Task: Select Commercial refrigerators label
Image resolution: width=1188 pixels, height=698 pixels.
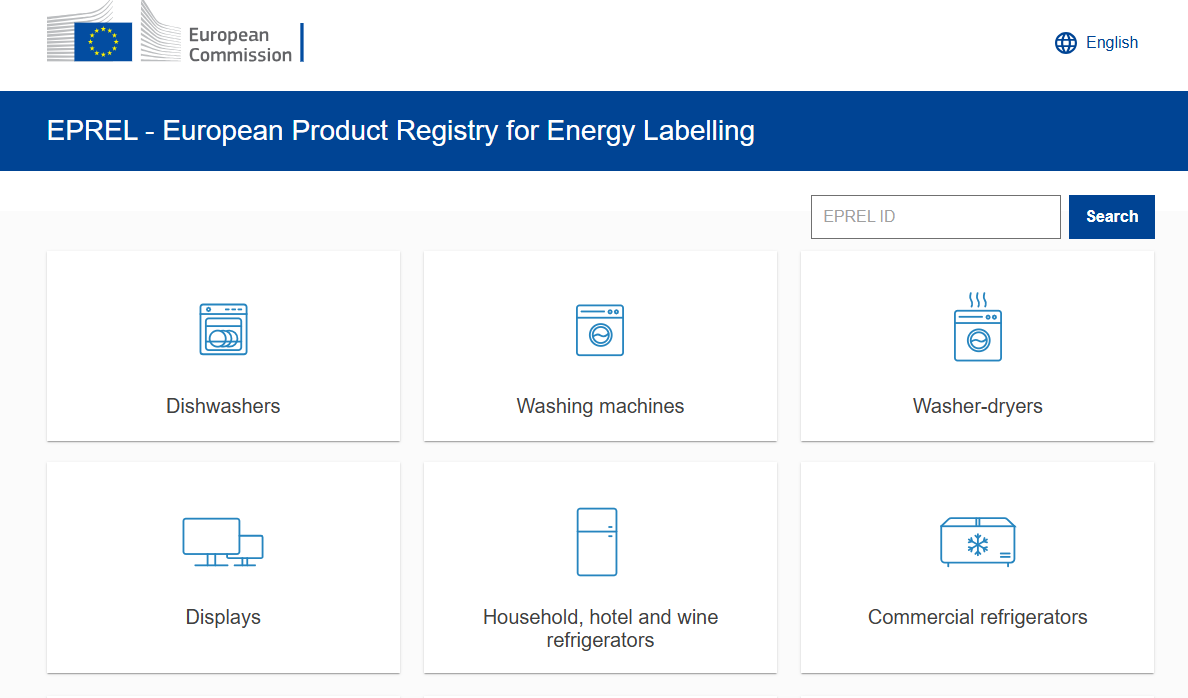Action: point(977,617)
